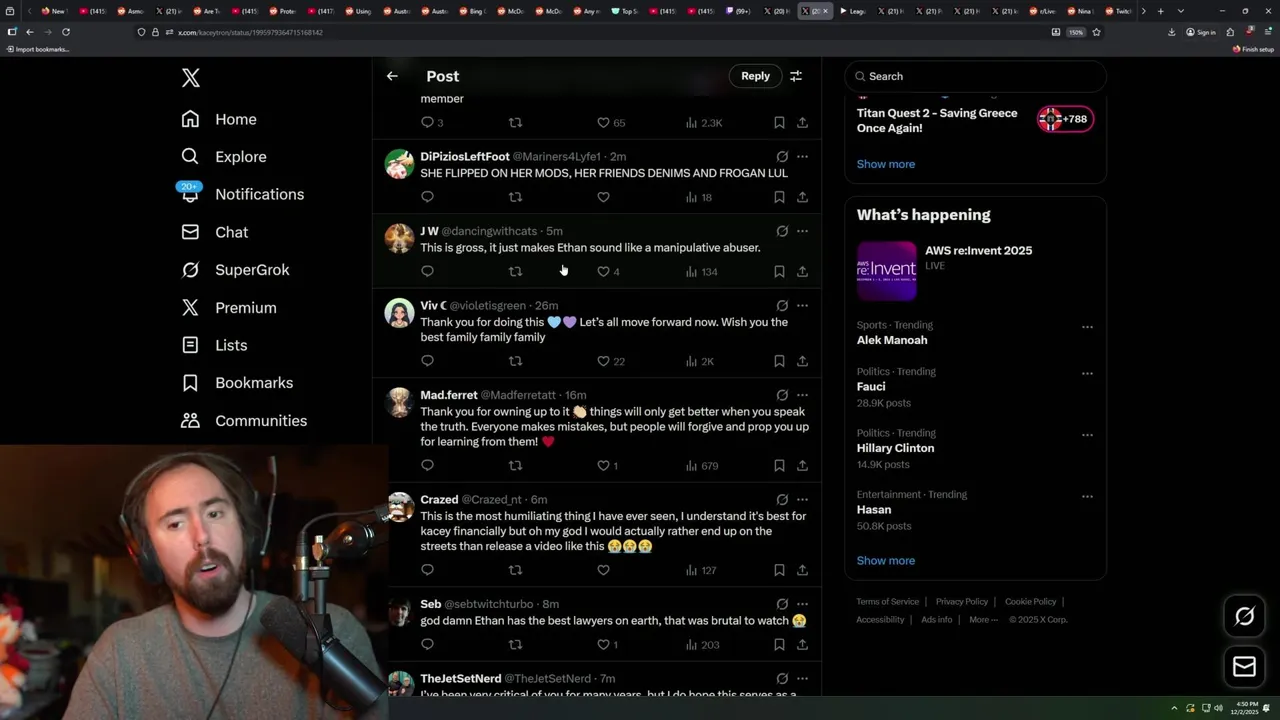
Task: Open Import bookmarks in bookmarks bar
Action: click(37, 49)
